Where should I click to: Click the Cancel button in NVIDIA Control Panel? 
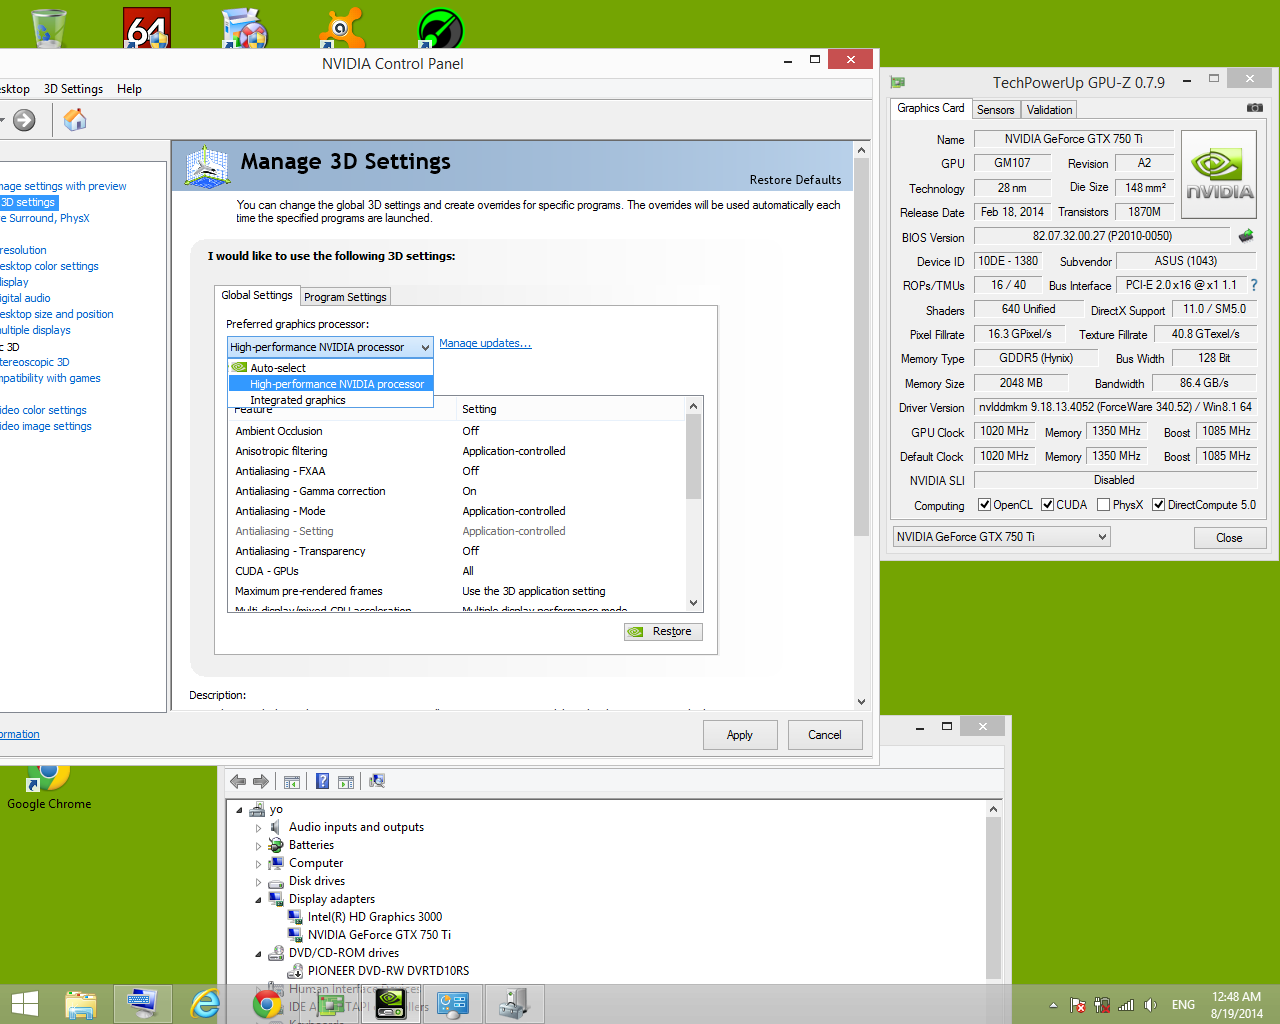[x=825, y=735]
